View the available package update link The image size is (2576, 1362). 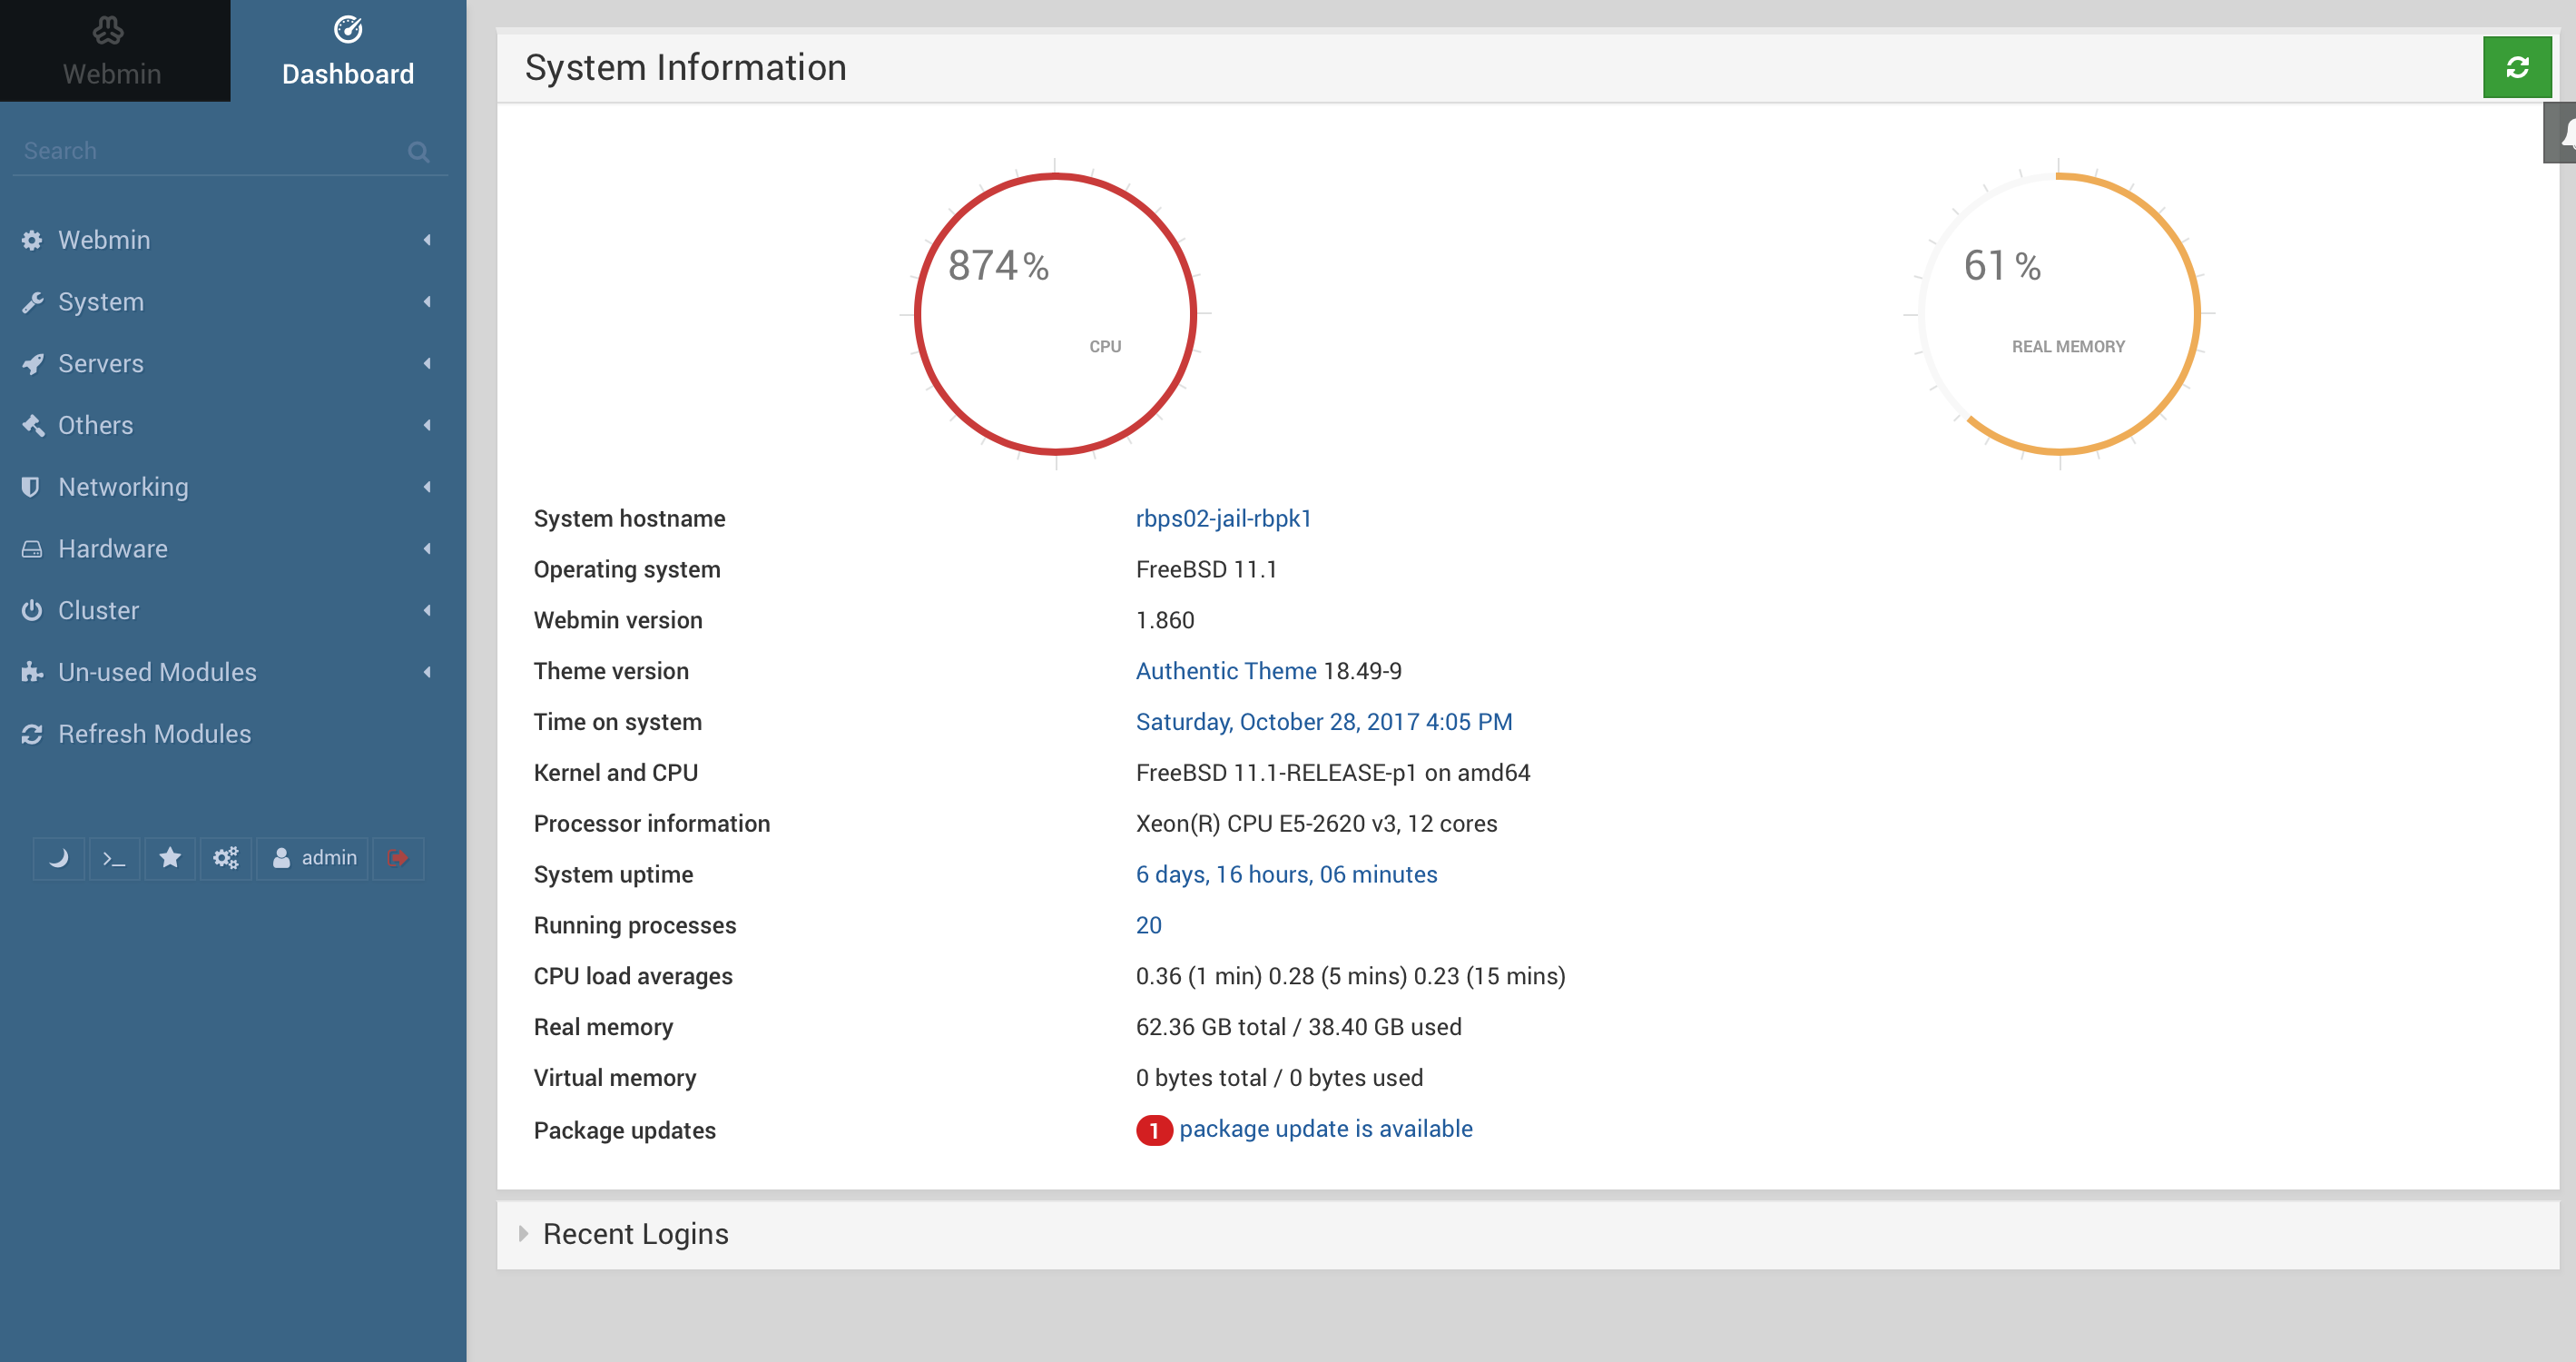[1326, 1128]
